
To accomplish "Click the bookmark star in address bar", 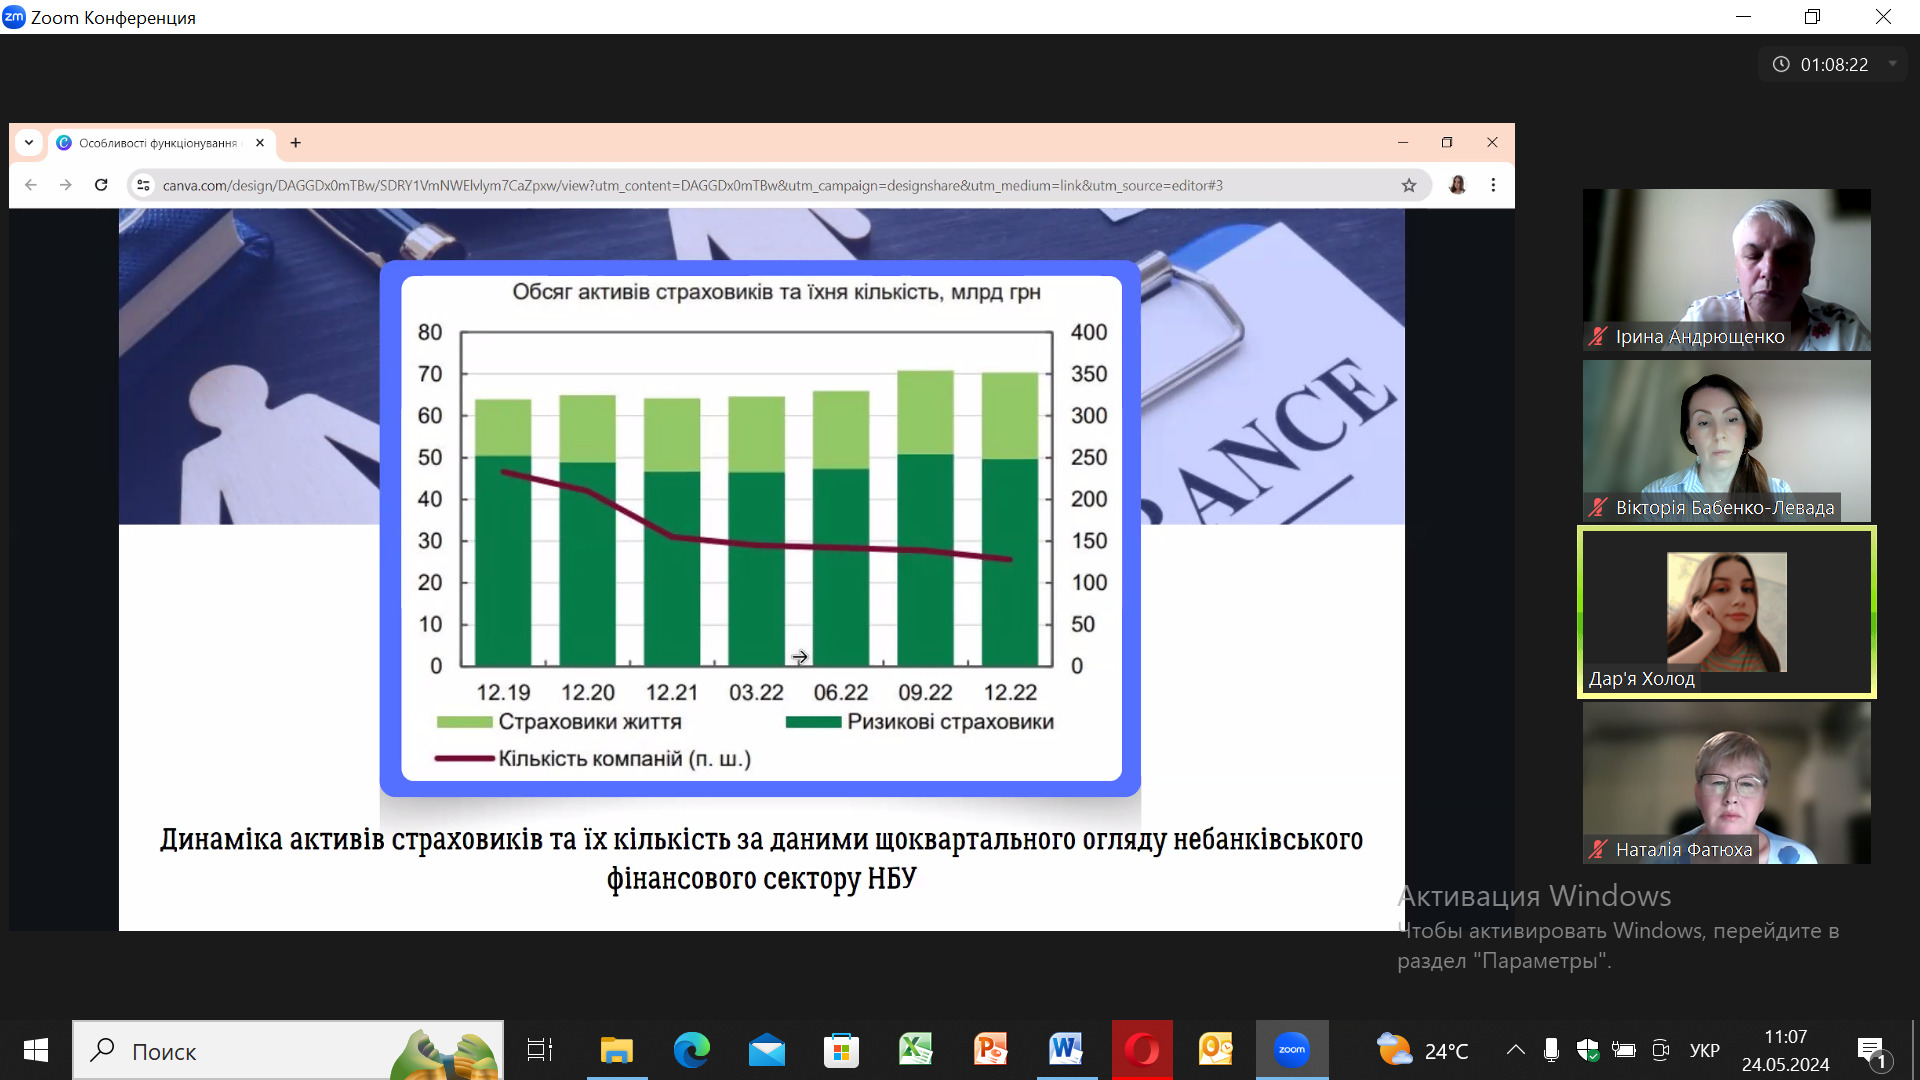I will click(x=1409, y=185).
